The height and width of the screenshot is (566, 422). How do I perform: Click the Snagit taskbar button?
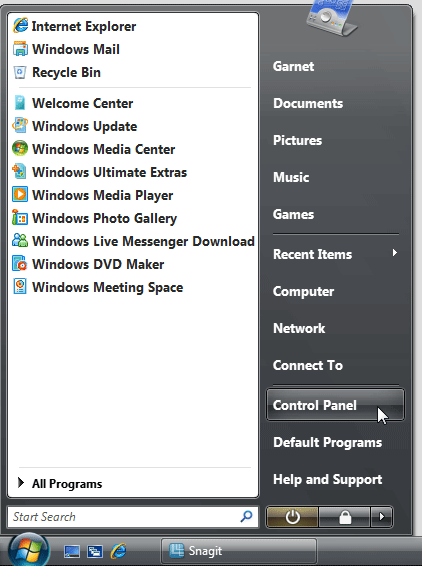pos(239,551)
